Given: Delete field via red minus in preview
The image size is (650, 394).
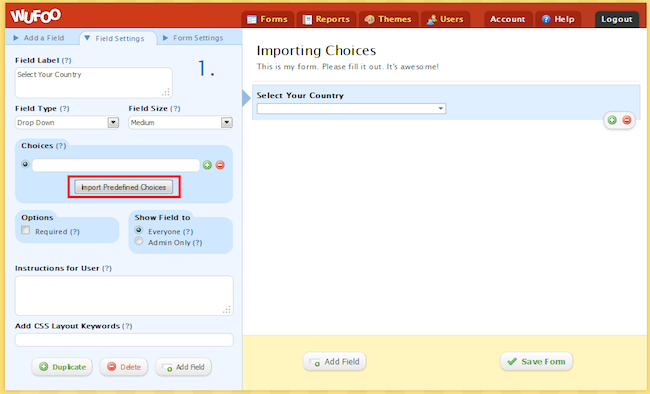Looking at the screenshot, I should 627,120.
